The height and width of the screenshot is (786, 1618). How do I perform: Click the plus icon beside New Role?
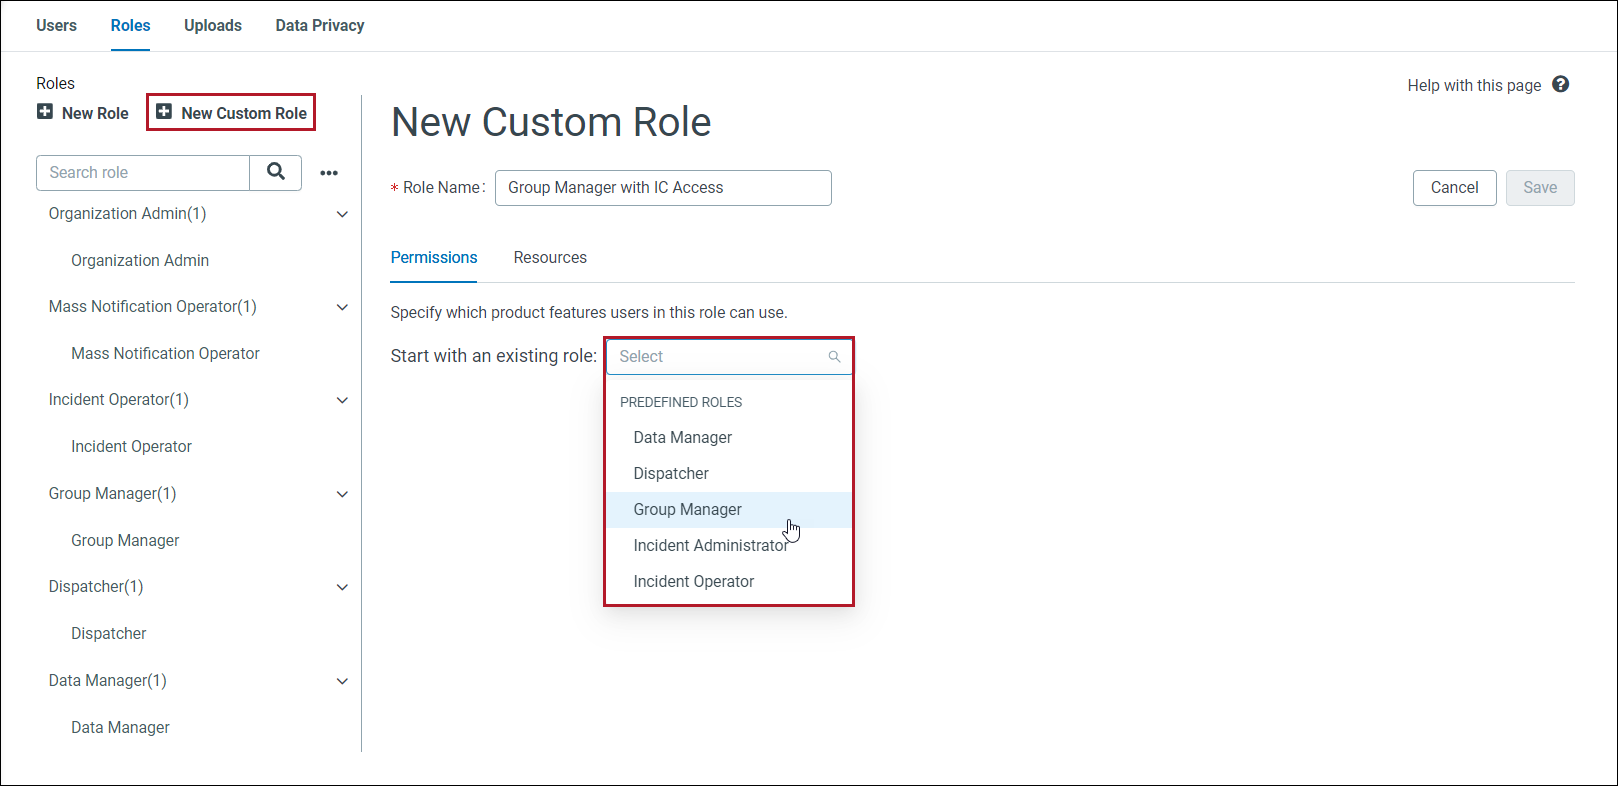(x=45, y=112)
